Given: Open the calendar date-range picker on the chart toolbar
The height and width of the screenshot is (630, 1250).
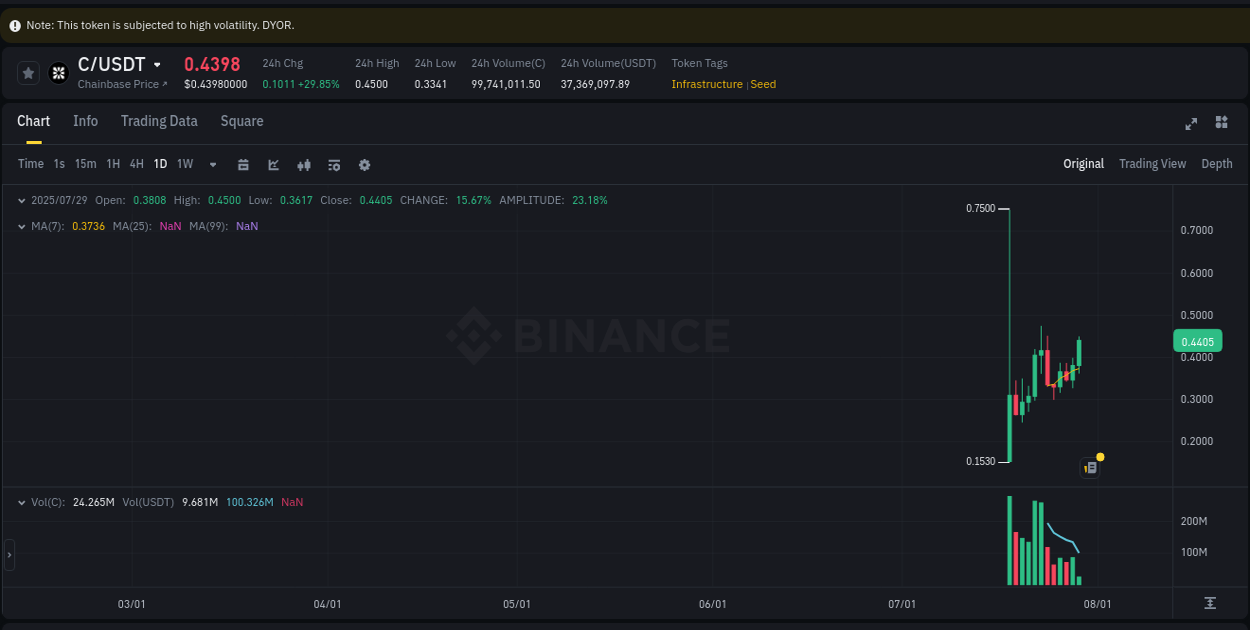Looking at the screenshot, I should (243, 164).
